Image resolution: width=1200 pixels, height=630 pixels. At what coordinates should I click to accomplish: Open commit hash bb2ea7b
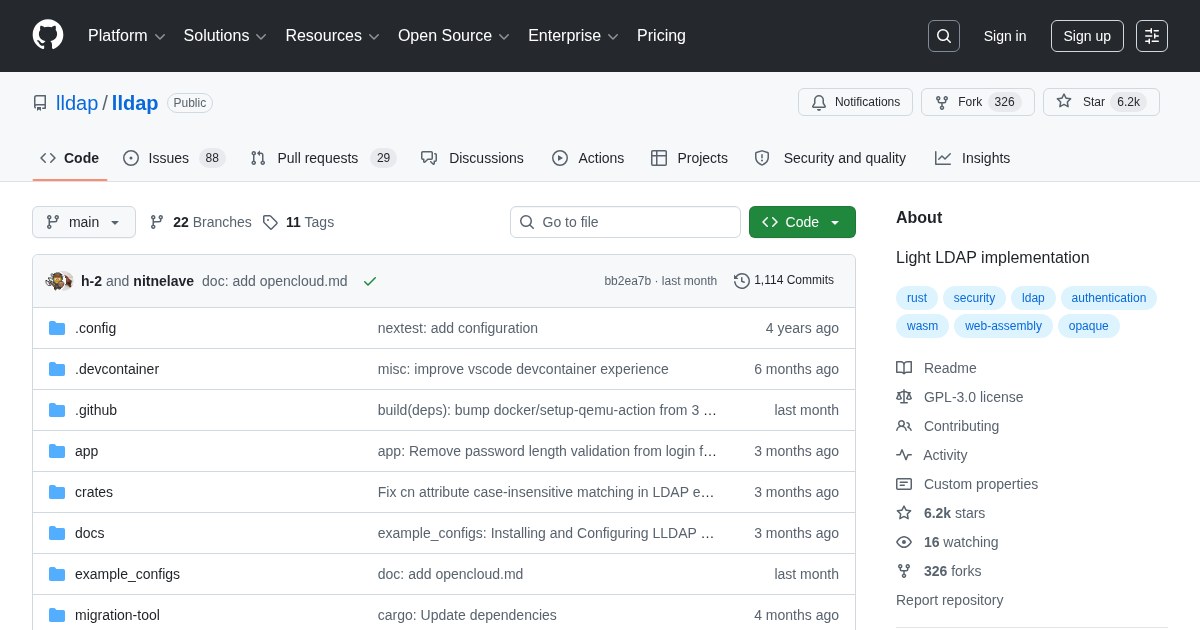[627, 281]
